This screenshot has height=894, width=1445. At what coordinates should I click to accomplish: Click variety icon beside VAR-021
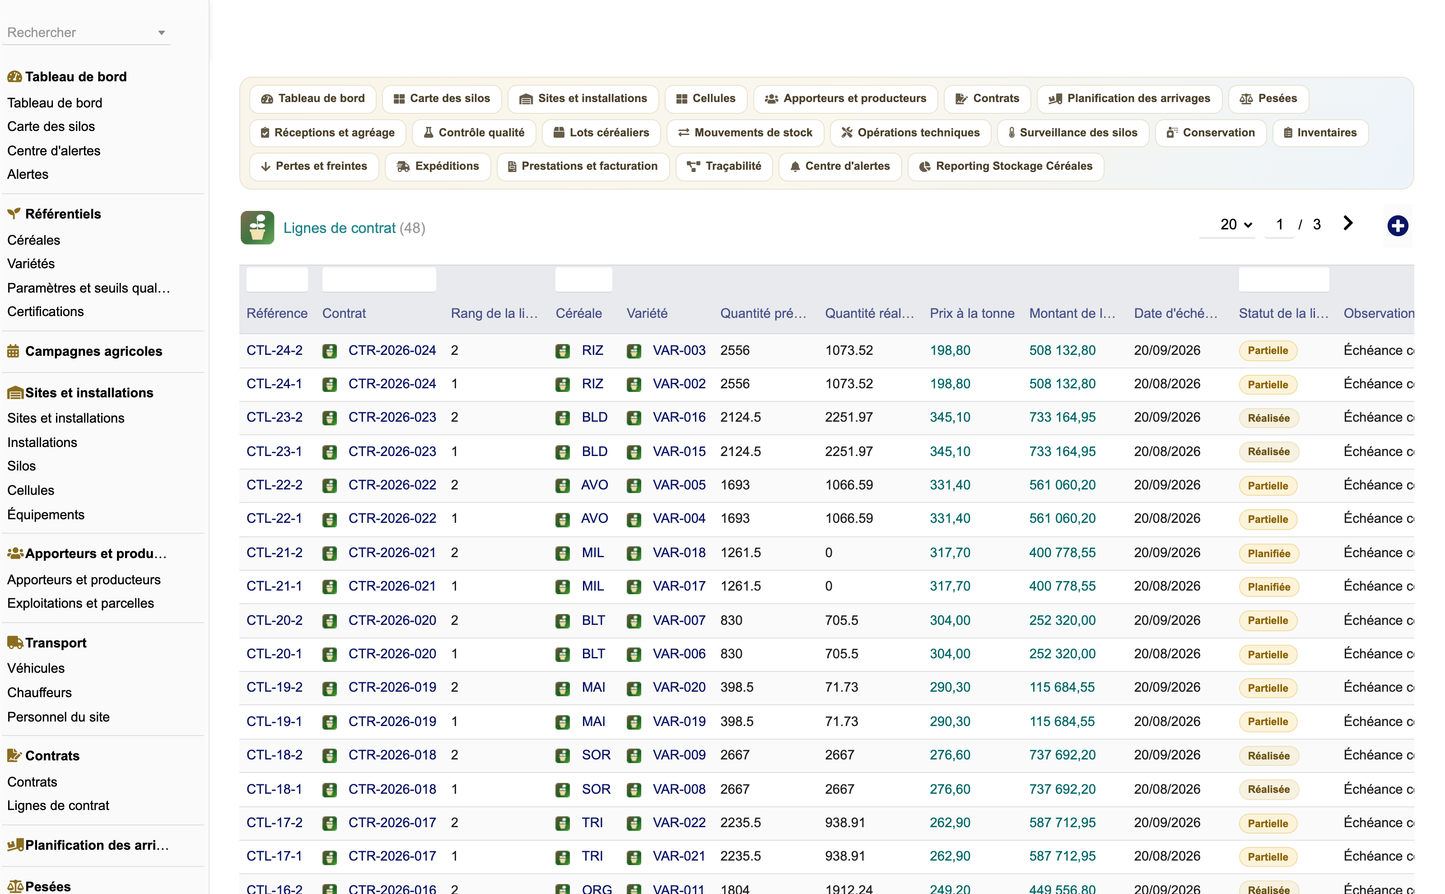[x=634, y=857]
